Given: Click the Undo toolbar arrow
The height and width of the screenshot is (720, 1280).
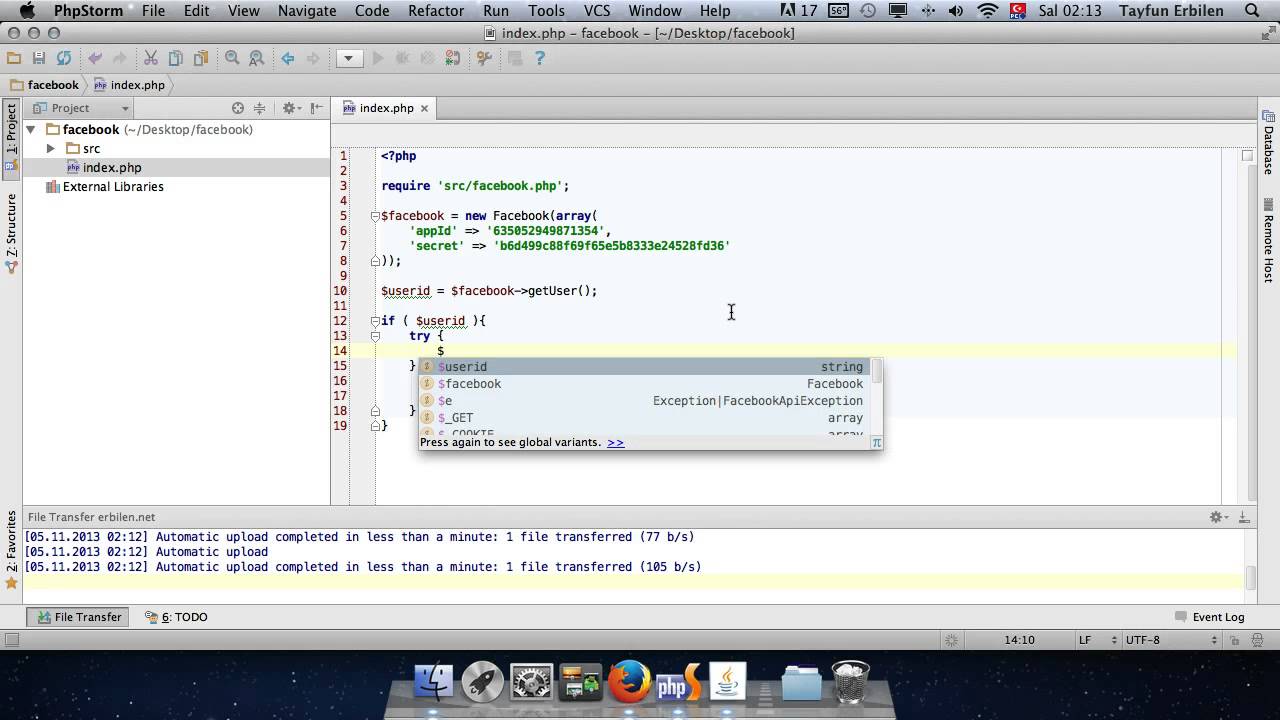Looking at the screenshot, I should [95, 58].
